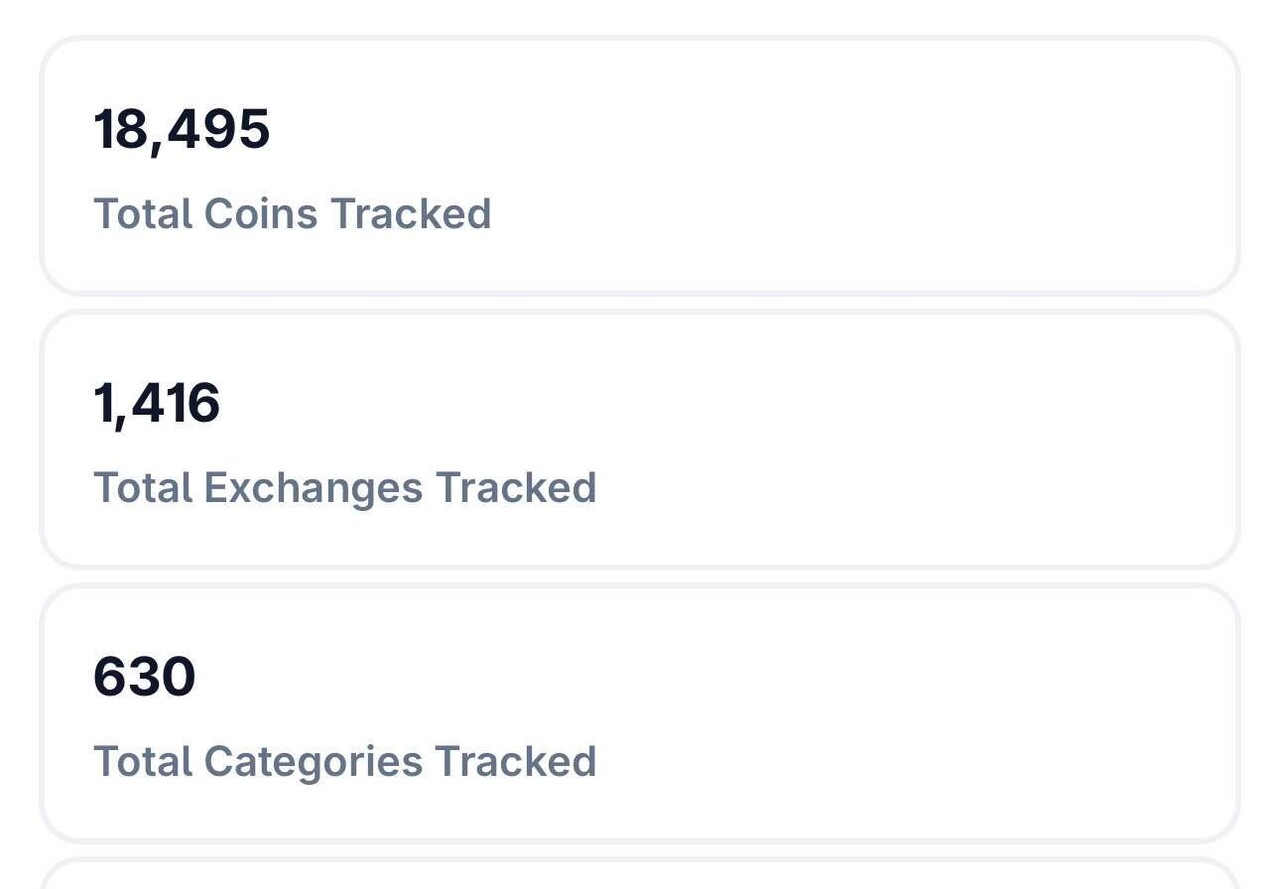Click the "Total Categories Tracked" label
The width and height of the screenshot is (1280, 889).
(344, 761)
